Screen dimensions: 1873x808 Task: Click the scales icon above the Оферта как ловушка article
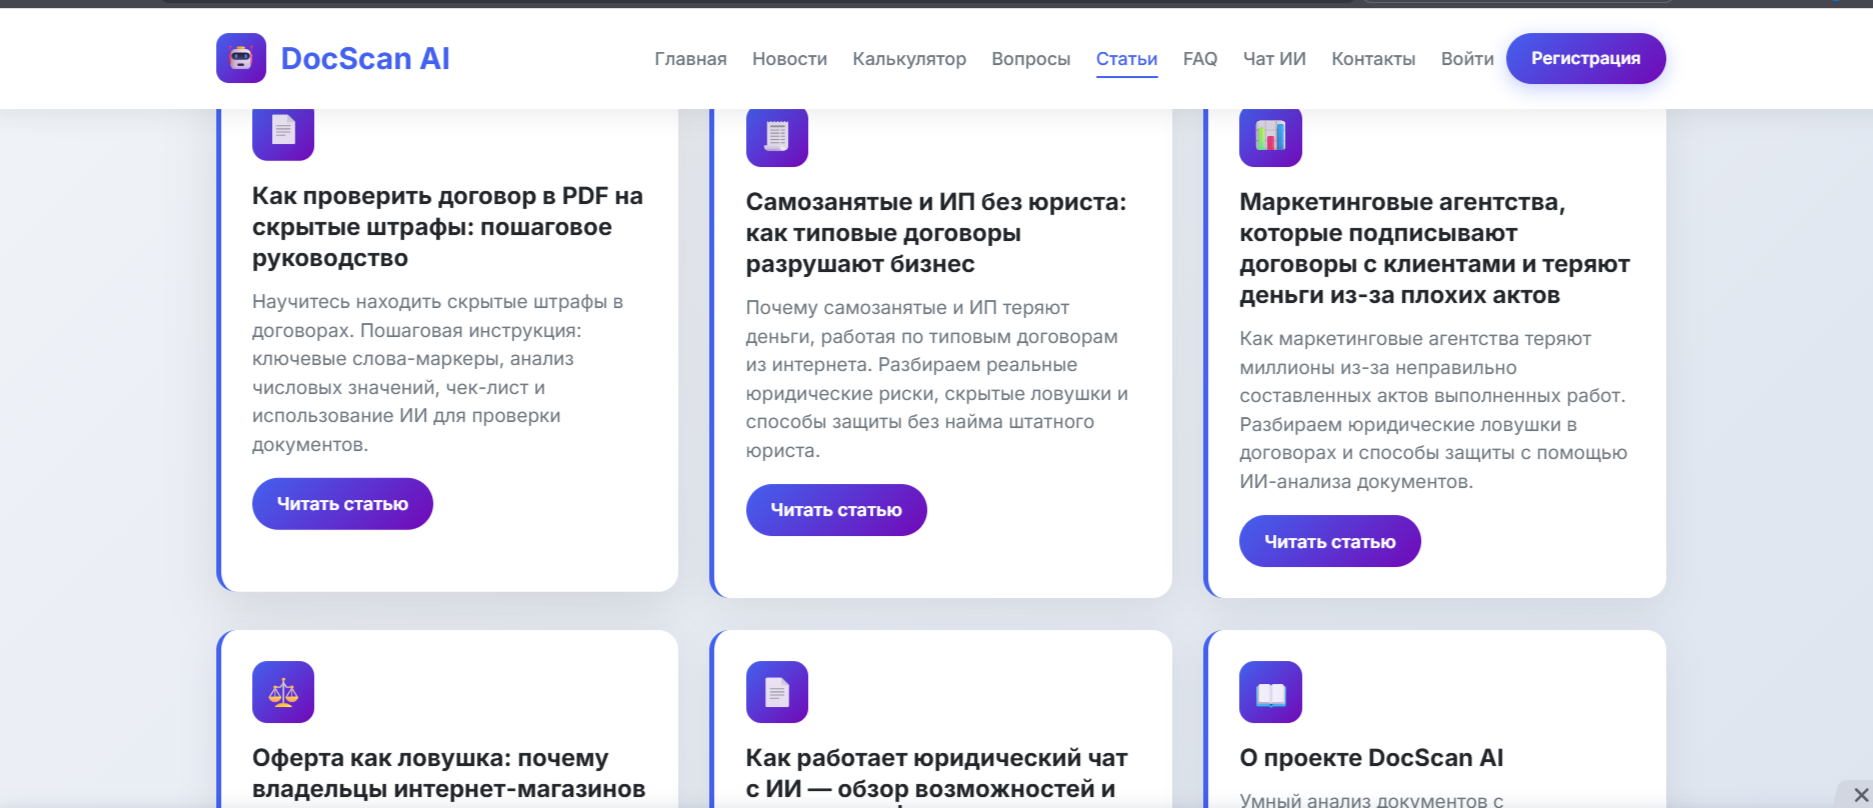(283, 692)
